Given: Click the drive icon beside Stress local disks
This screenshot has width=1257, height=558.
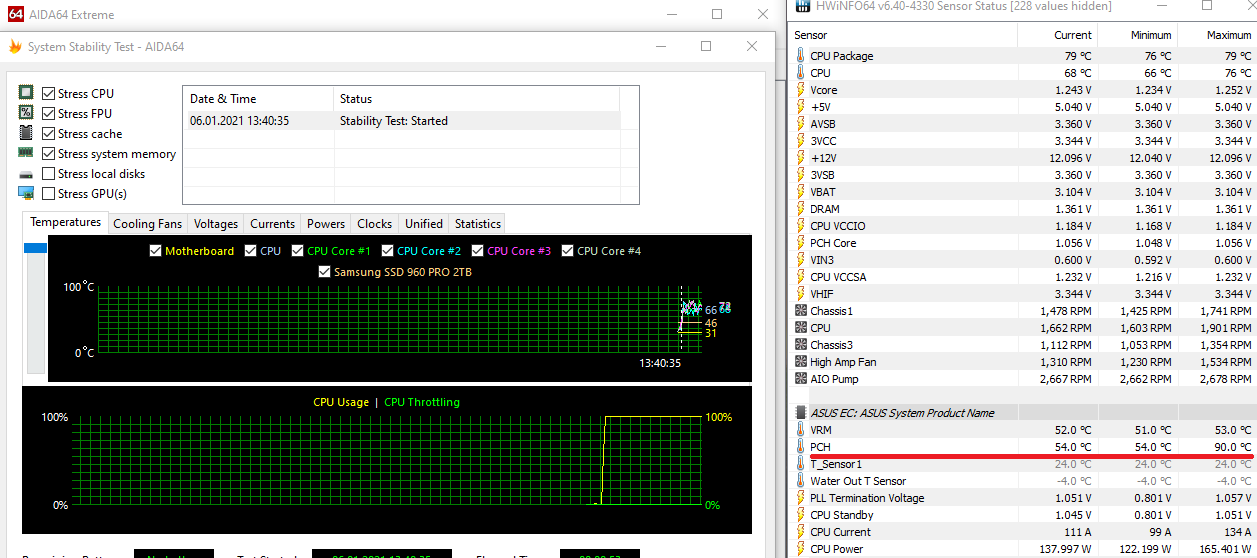Looking at the screenshot, I should click(x=26, y=174).
